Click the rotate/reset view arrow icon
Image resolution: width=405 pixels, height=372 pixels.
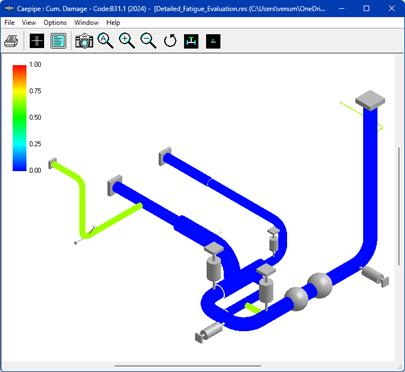pyautogui.click(x=170, y=41)
